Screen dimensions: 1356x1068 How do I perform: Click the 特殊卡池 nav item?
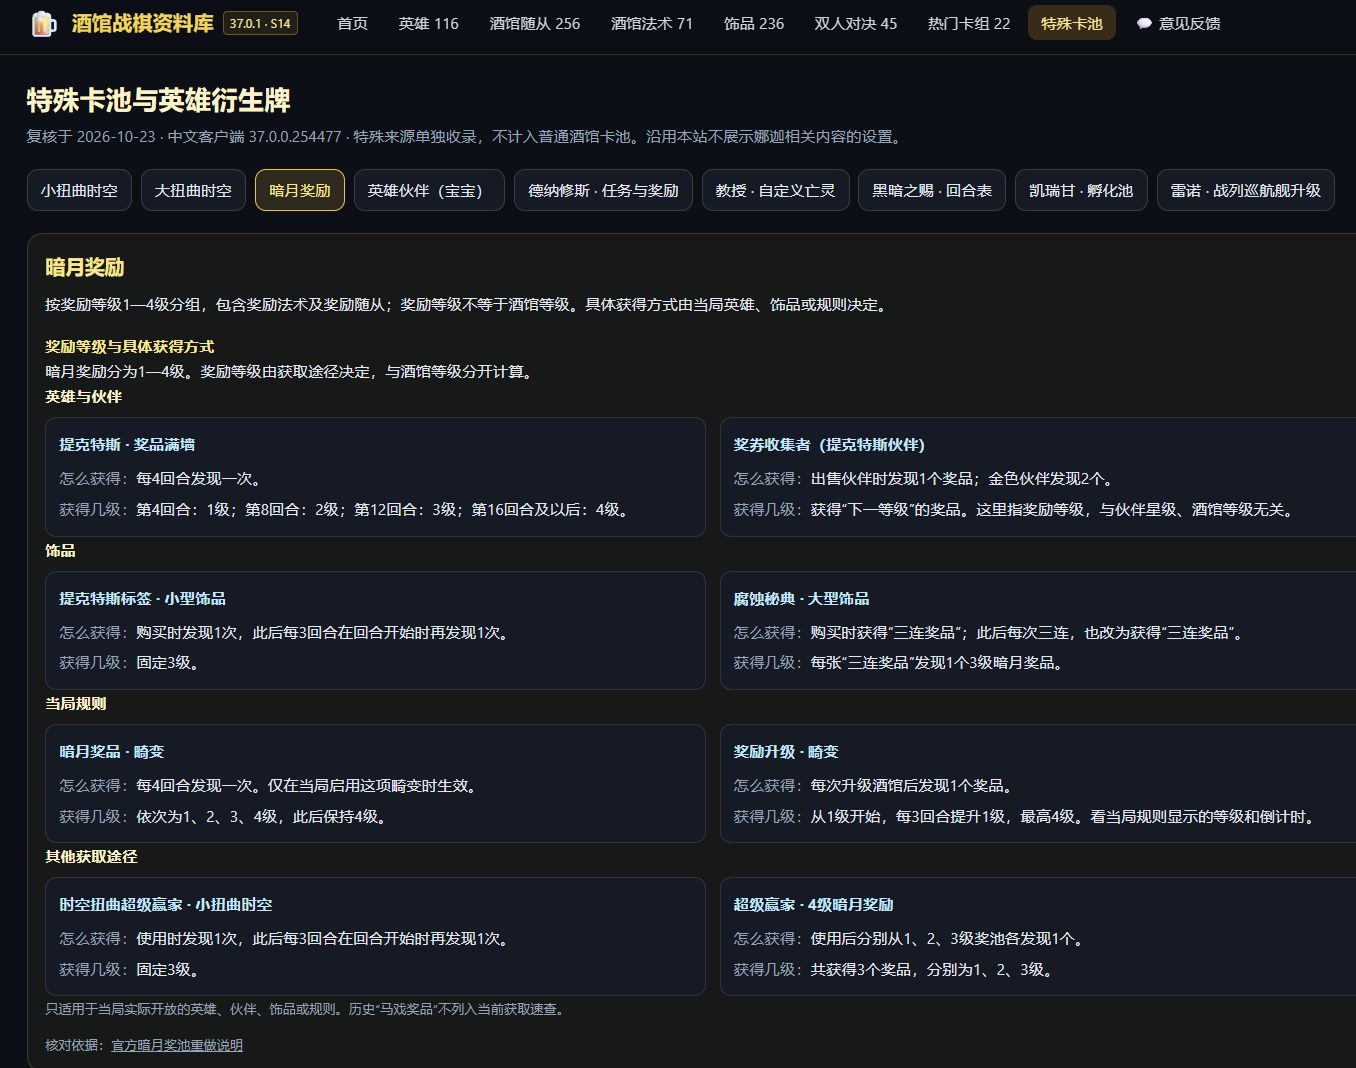point(1072,23)
